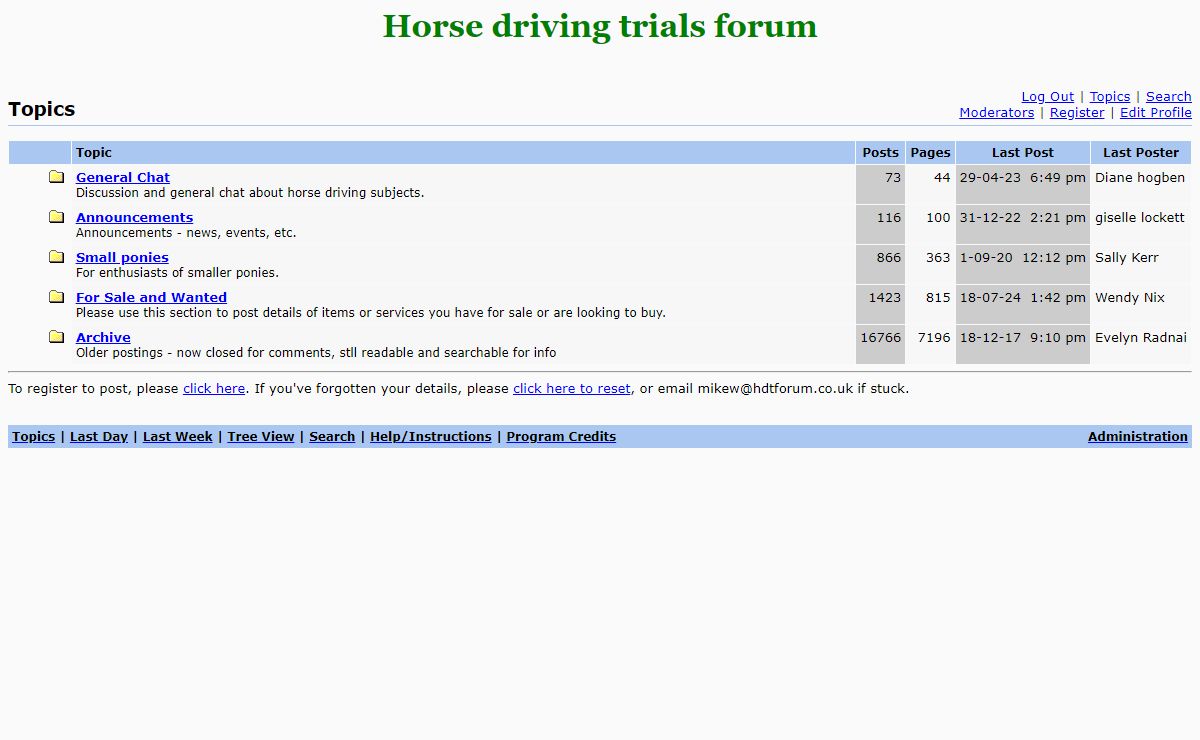Click the pages count 363

938,258
